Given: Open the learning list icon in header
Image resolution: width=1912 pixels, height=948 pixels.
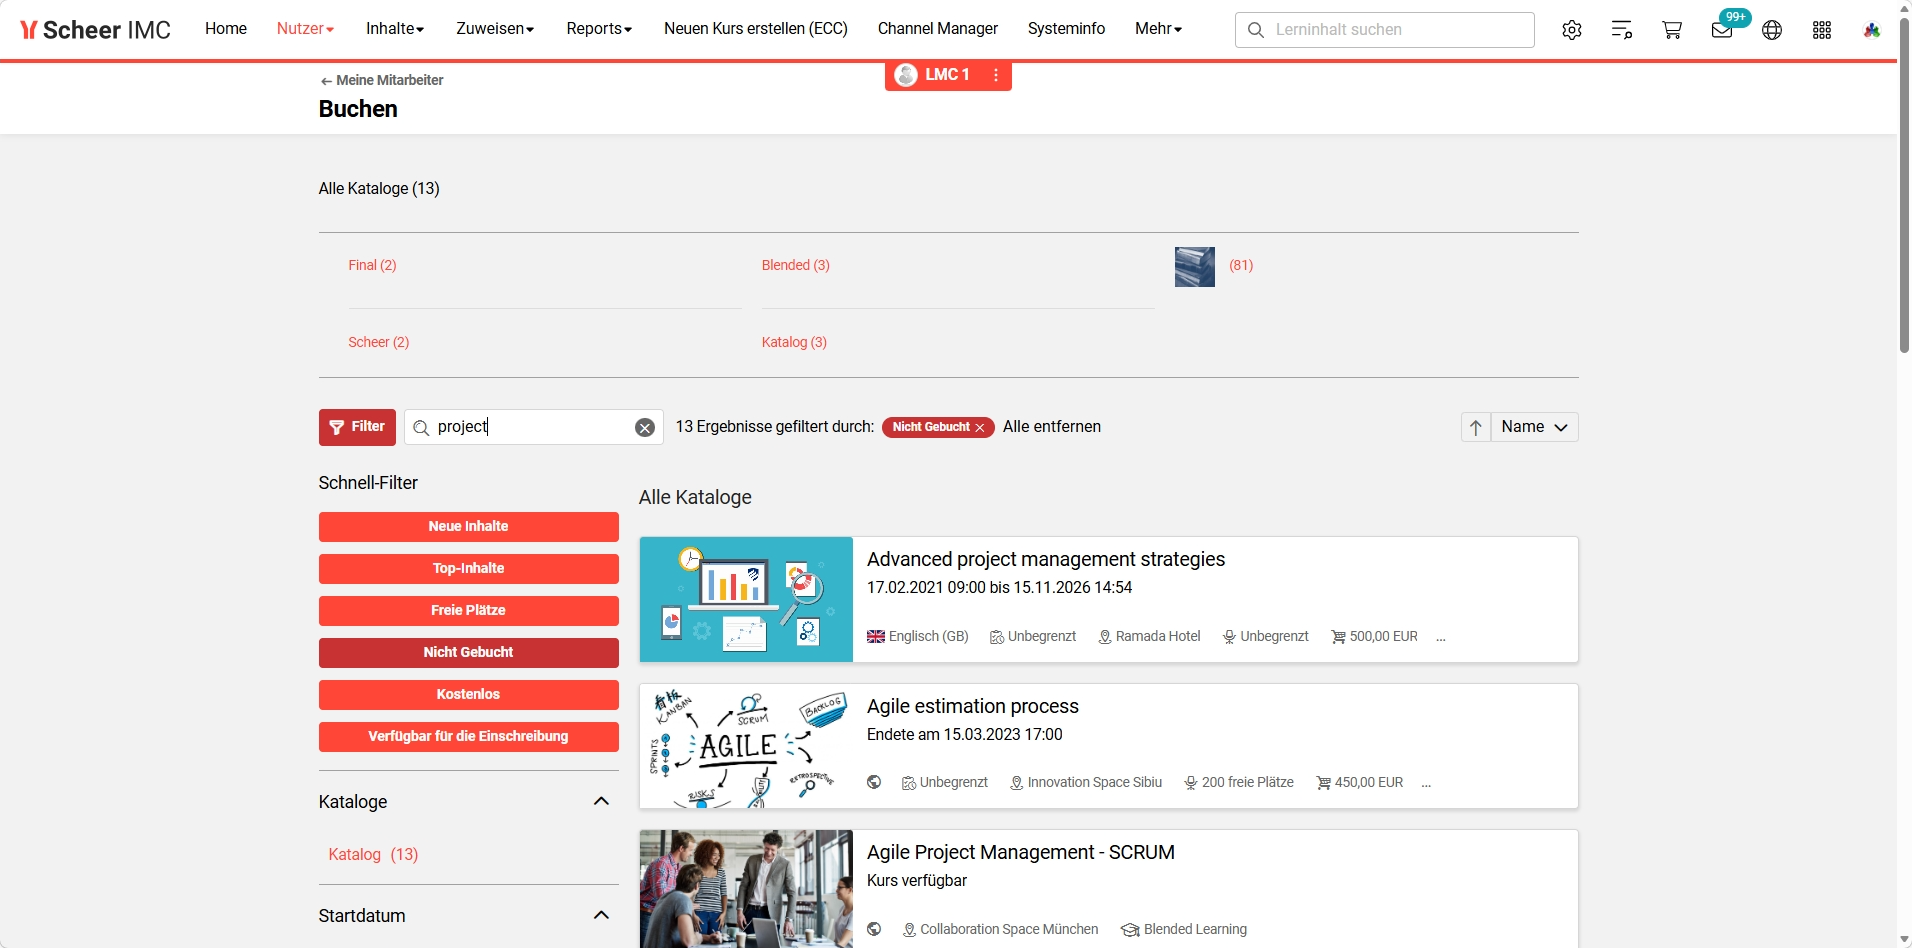Looking at the screenshot, I should pyautogui.click(x=1622, y=30).
